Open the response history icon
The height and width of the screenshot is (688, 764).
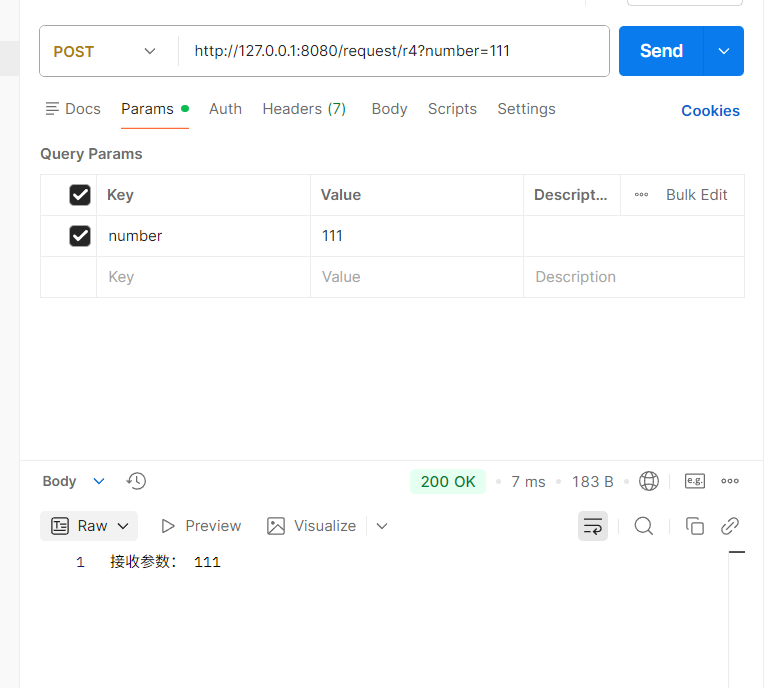click(136, 481)
